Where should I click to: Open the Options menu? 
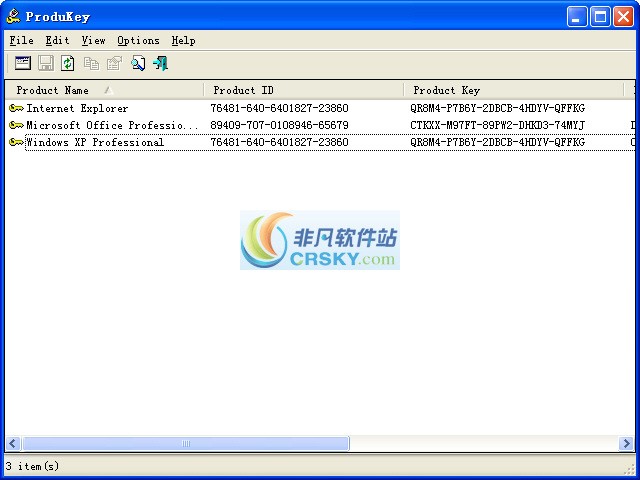[138, 40]
